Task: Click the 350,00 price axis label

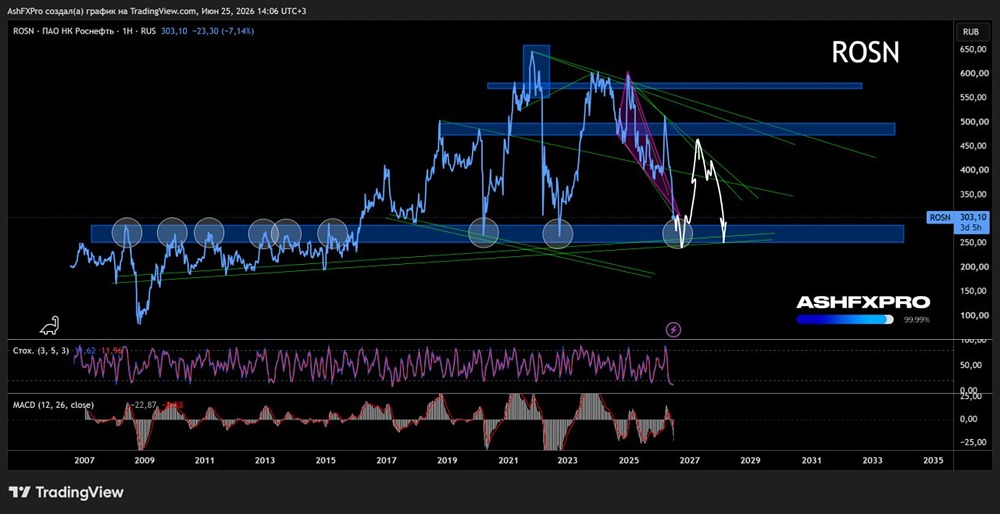Action: tap(971, 195)
